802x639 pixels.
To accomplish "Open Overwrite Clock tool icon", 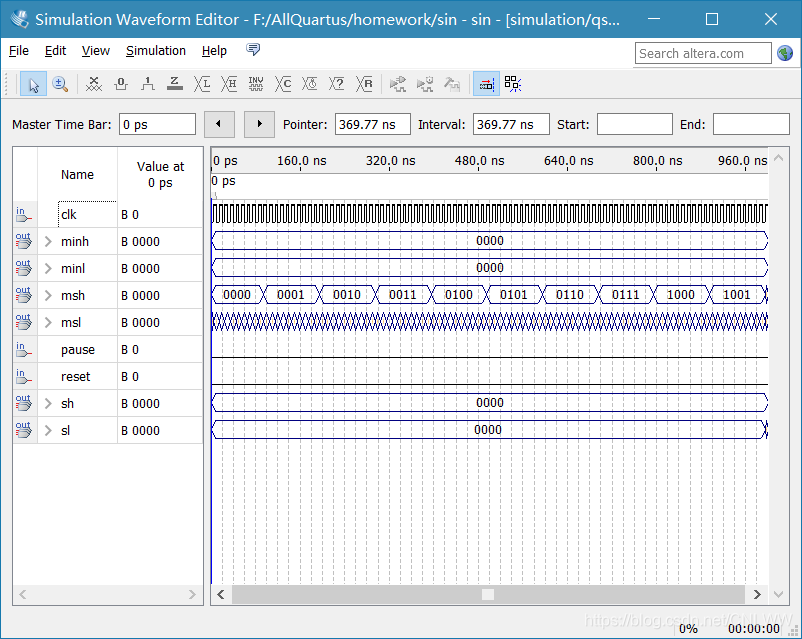I will click(309, 84).
